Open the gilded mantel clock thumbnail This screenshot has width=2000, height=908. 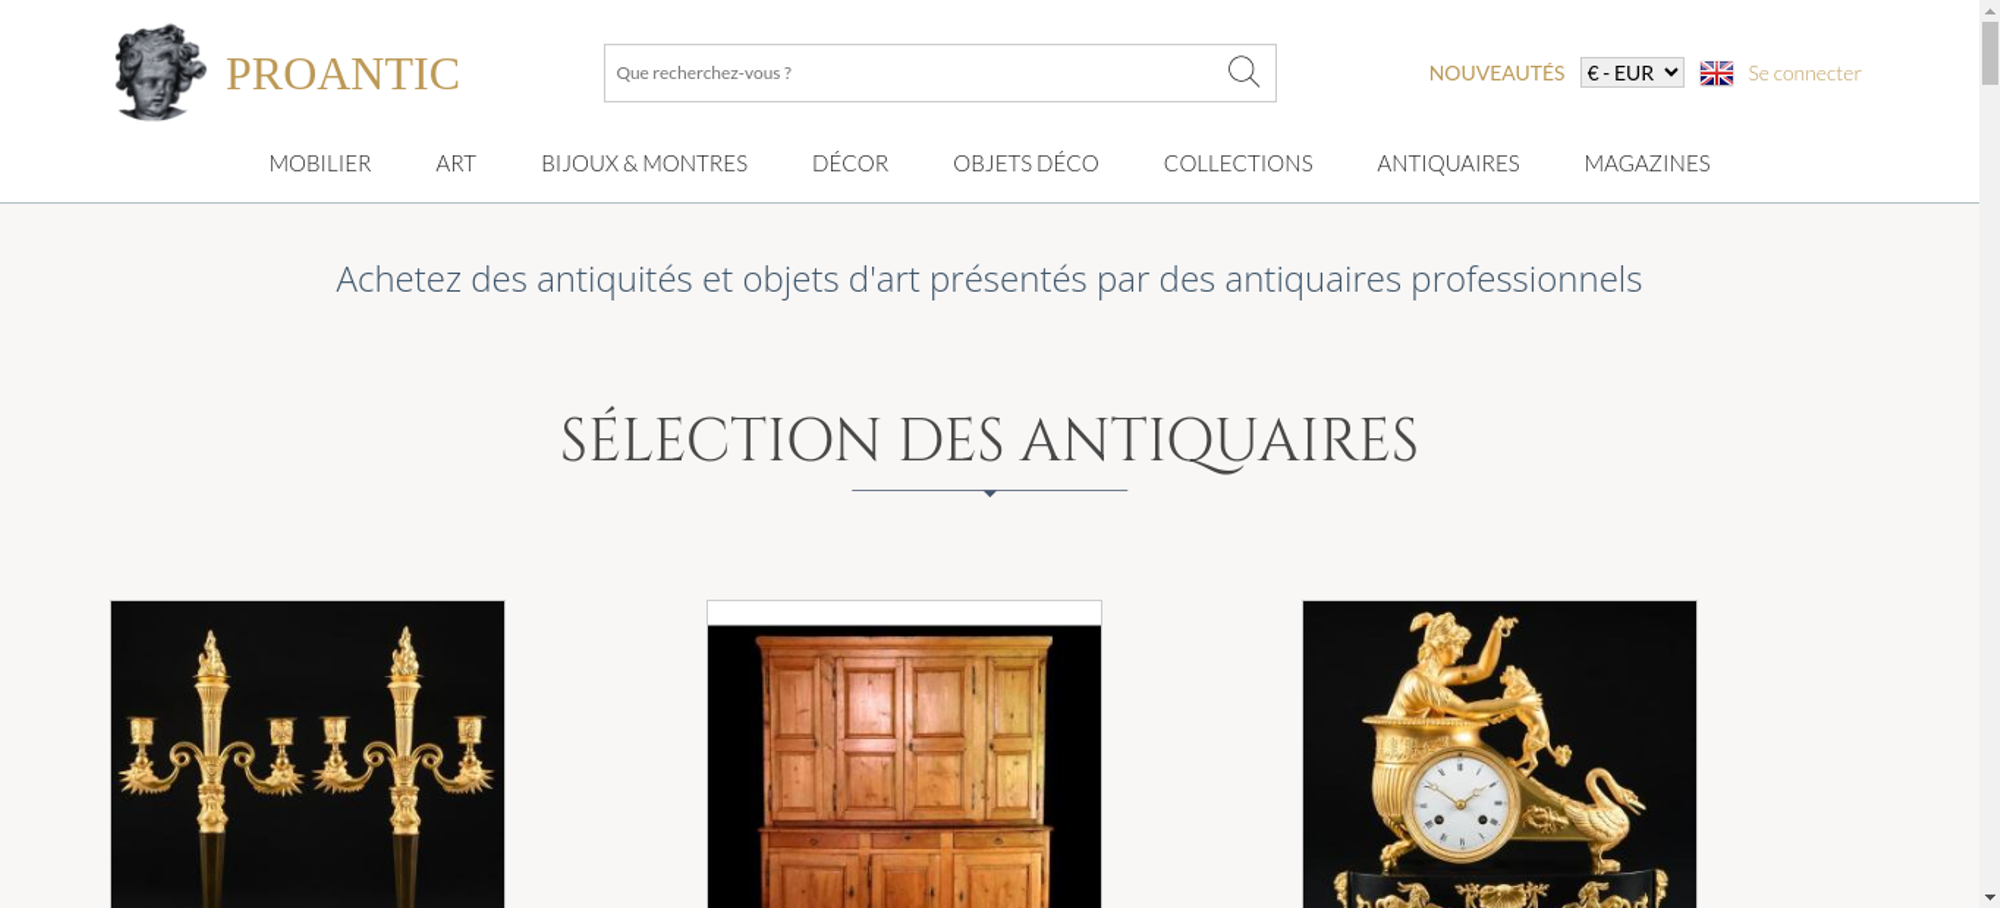click(1499, 754)
